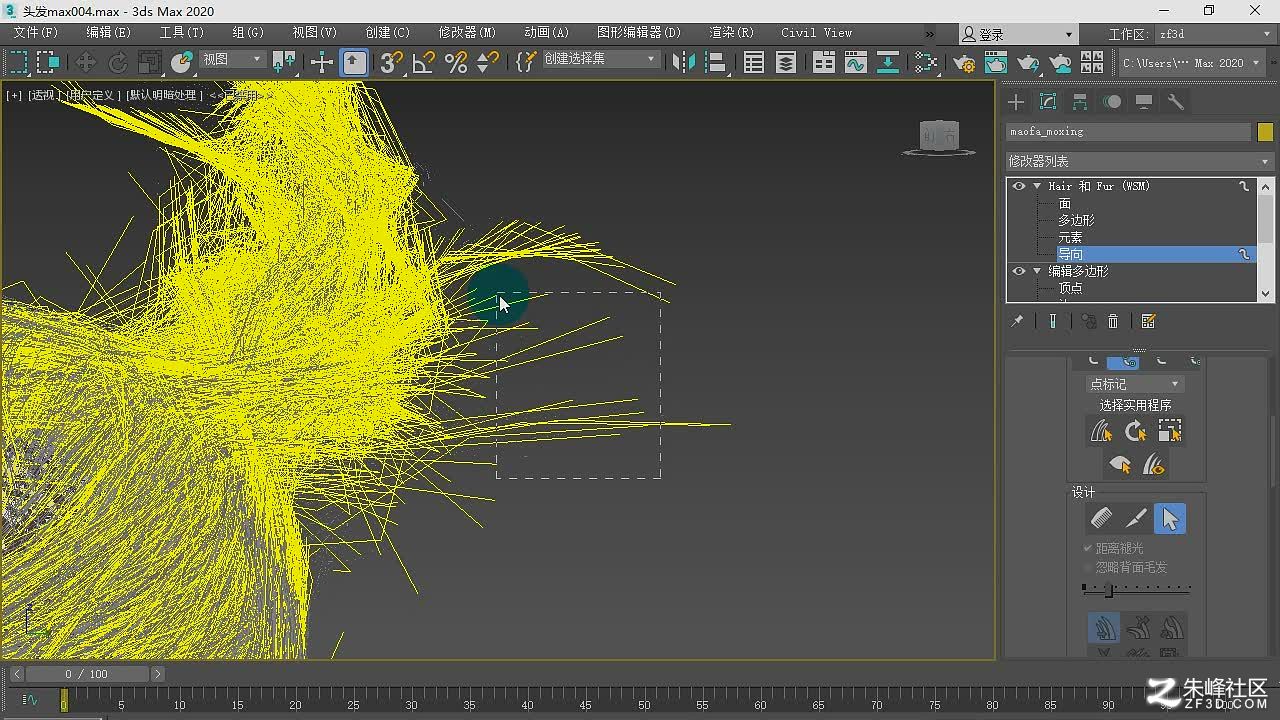This screenshot has height=720, width=1280.
Task: Click the Select and Move tool
Action: pos(86,62)
